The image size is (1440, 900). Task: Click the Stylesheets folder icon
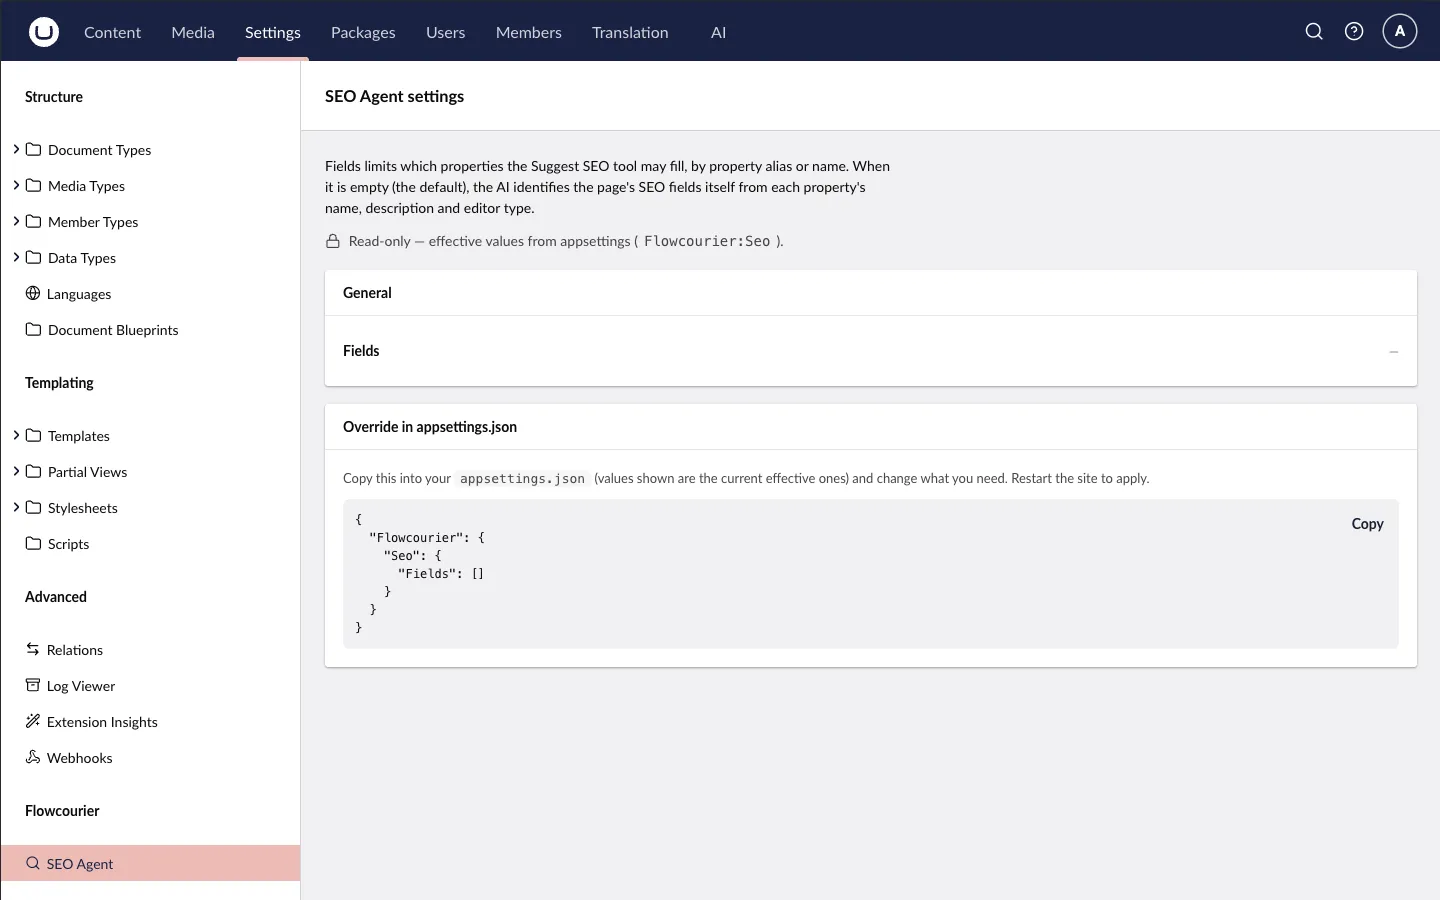tap(33, 507)
